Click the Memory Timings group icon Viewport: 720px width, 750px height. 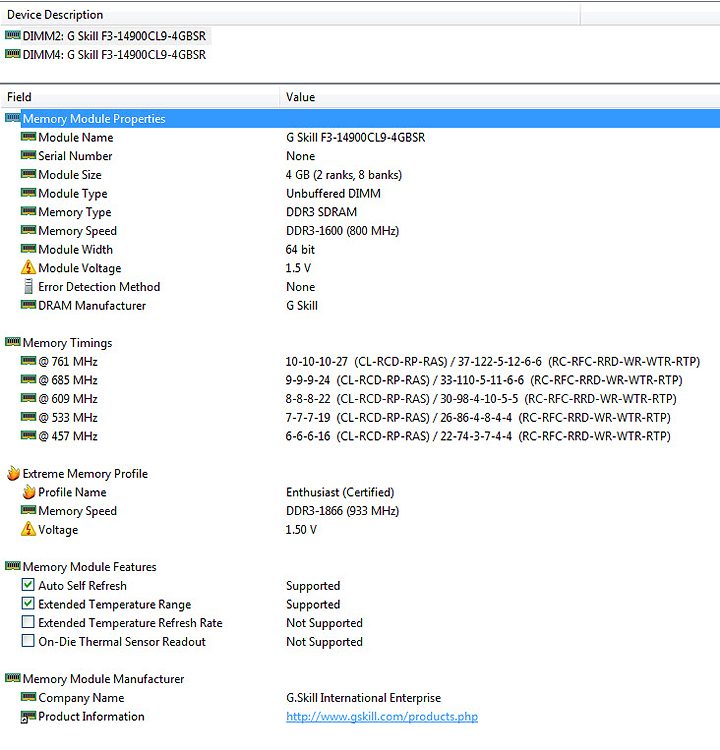[x=13, y=342]
